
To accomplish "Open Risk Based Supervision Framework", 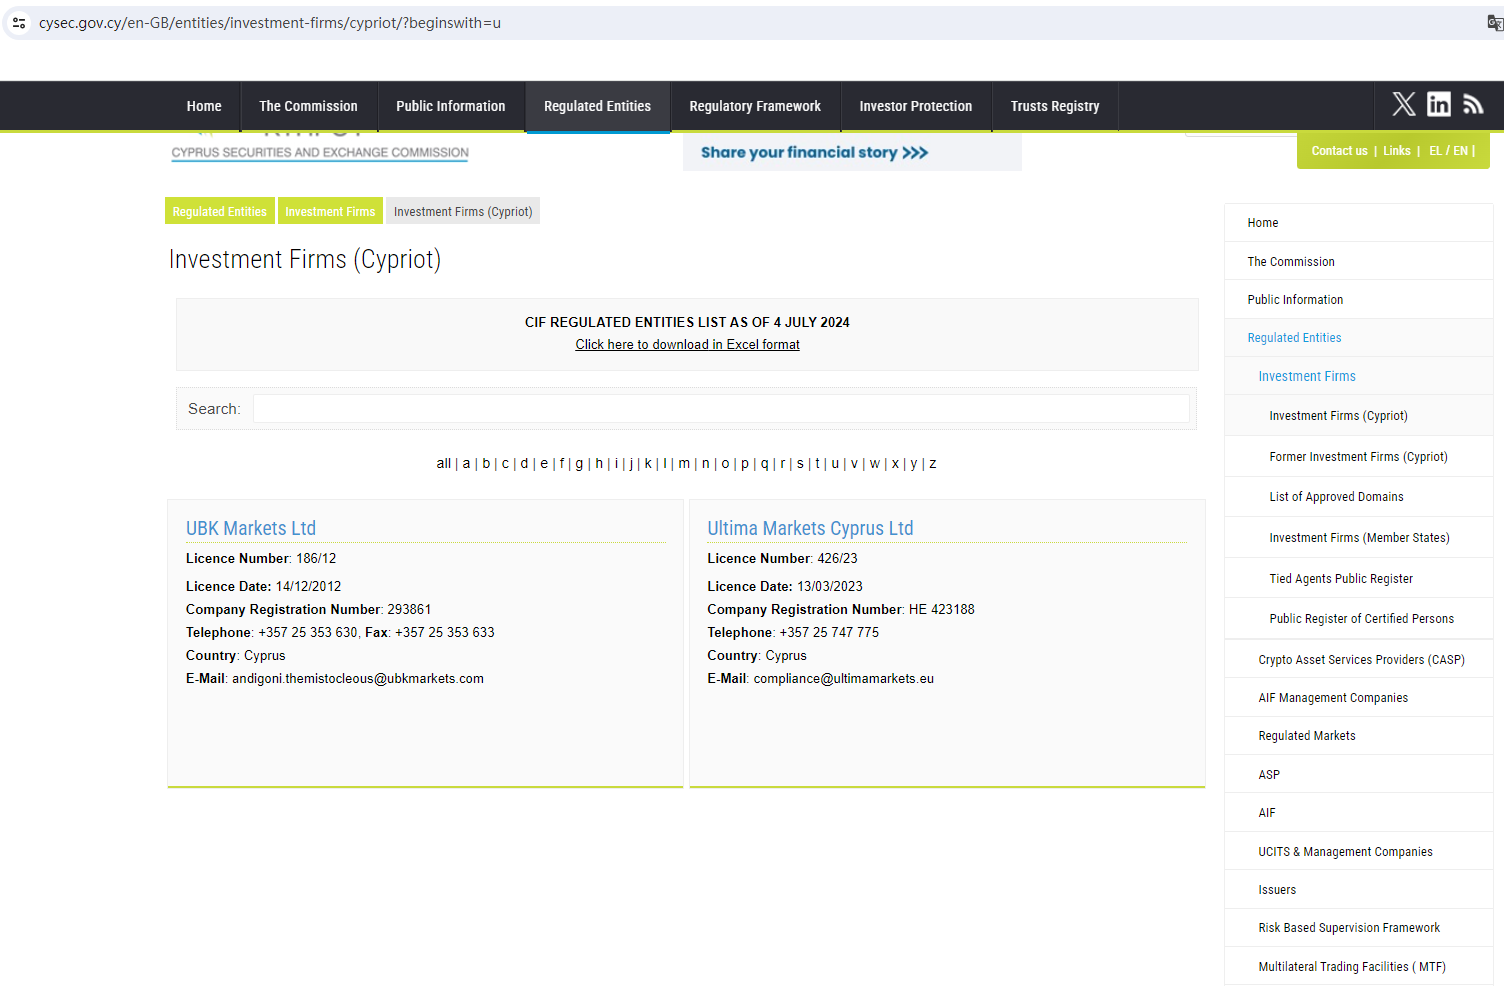I will (1359, 928).
